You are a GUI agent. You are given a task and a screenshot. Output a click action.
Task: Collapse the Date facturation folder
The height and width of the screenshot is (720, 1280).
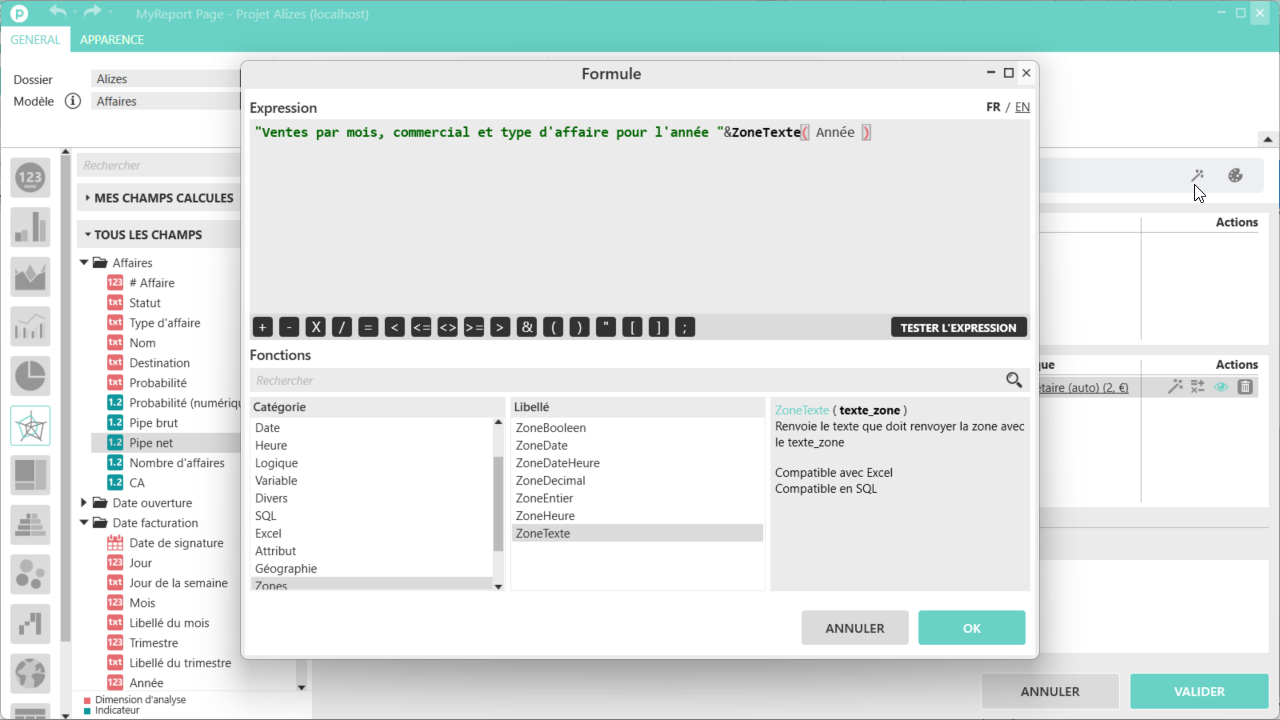(84, 523)
